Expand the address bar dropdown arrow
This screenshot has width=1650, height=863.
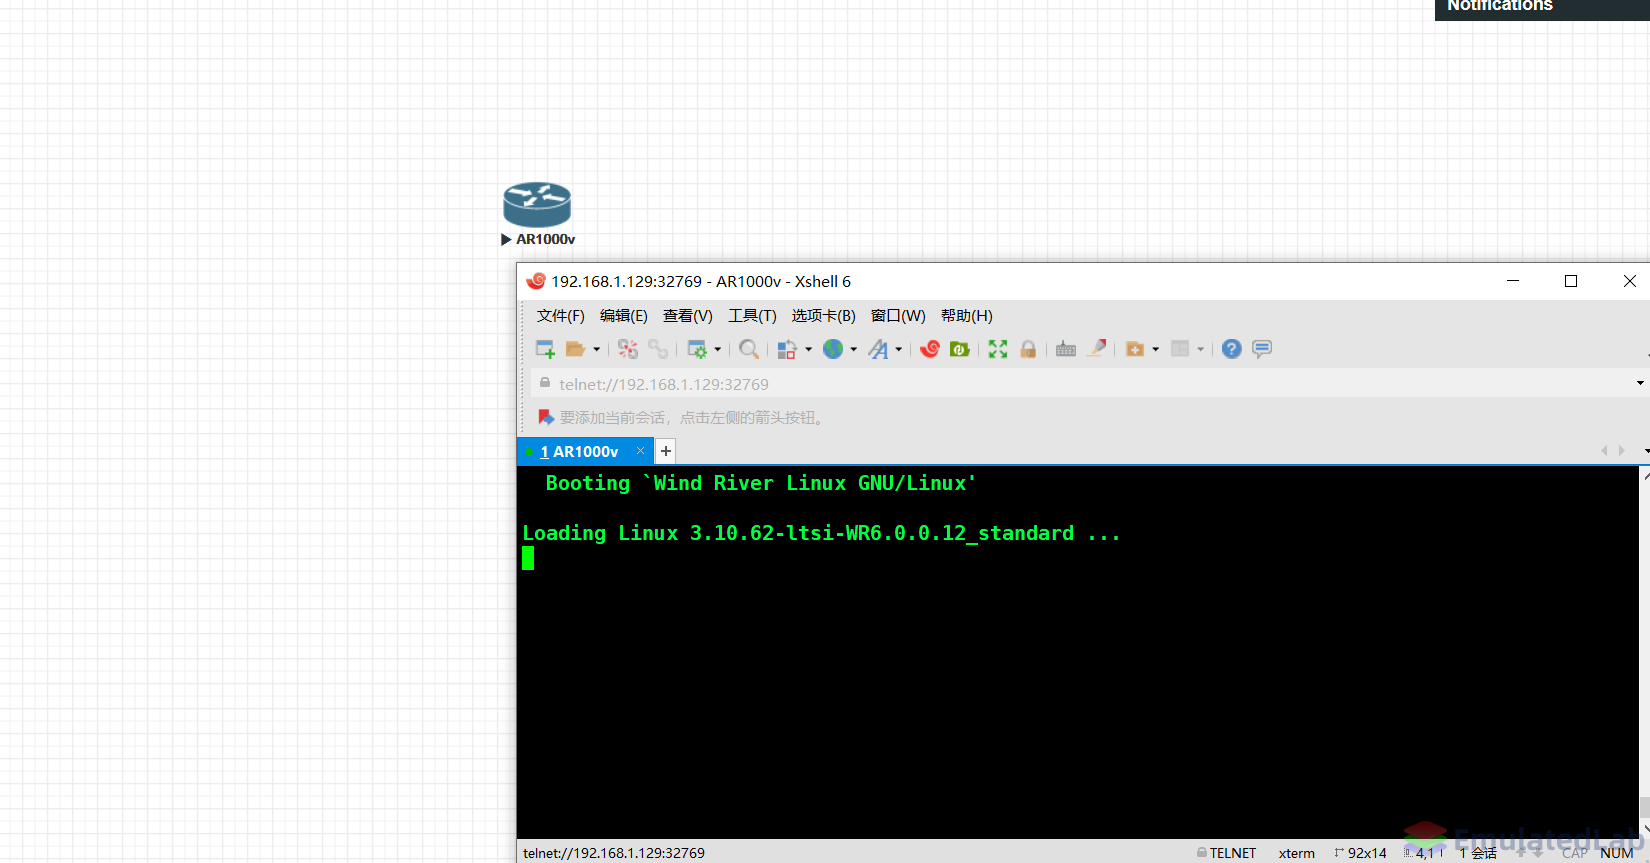tap(1640, 383)
